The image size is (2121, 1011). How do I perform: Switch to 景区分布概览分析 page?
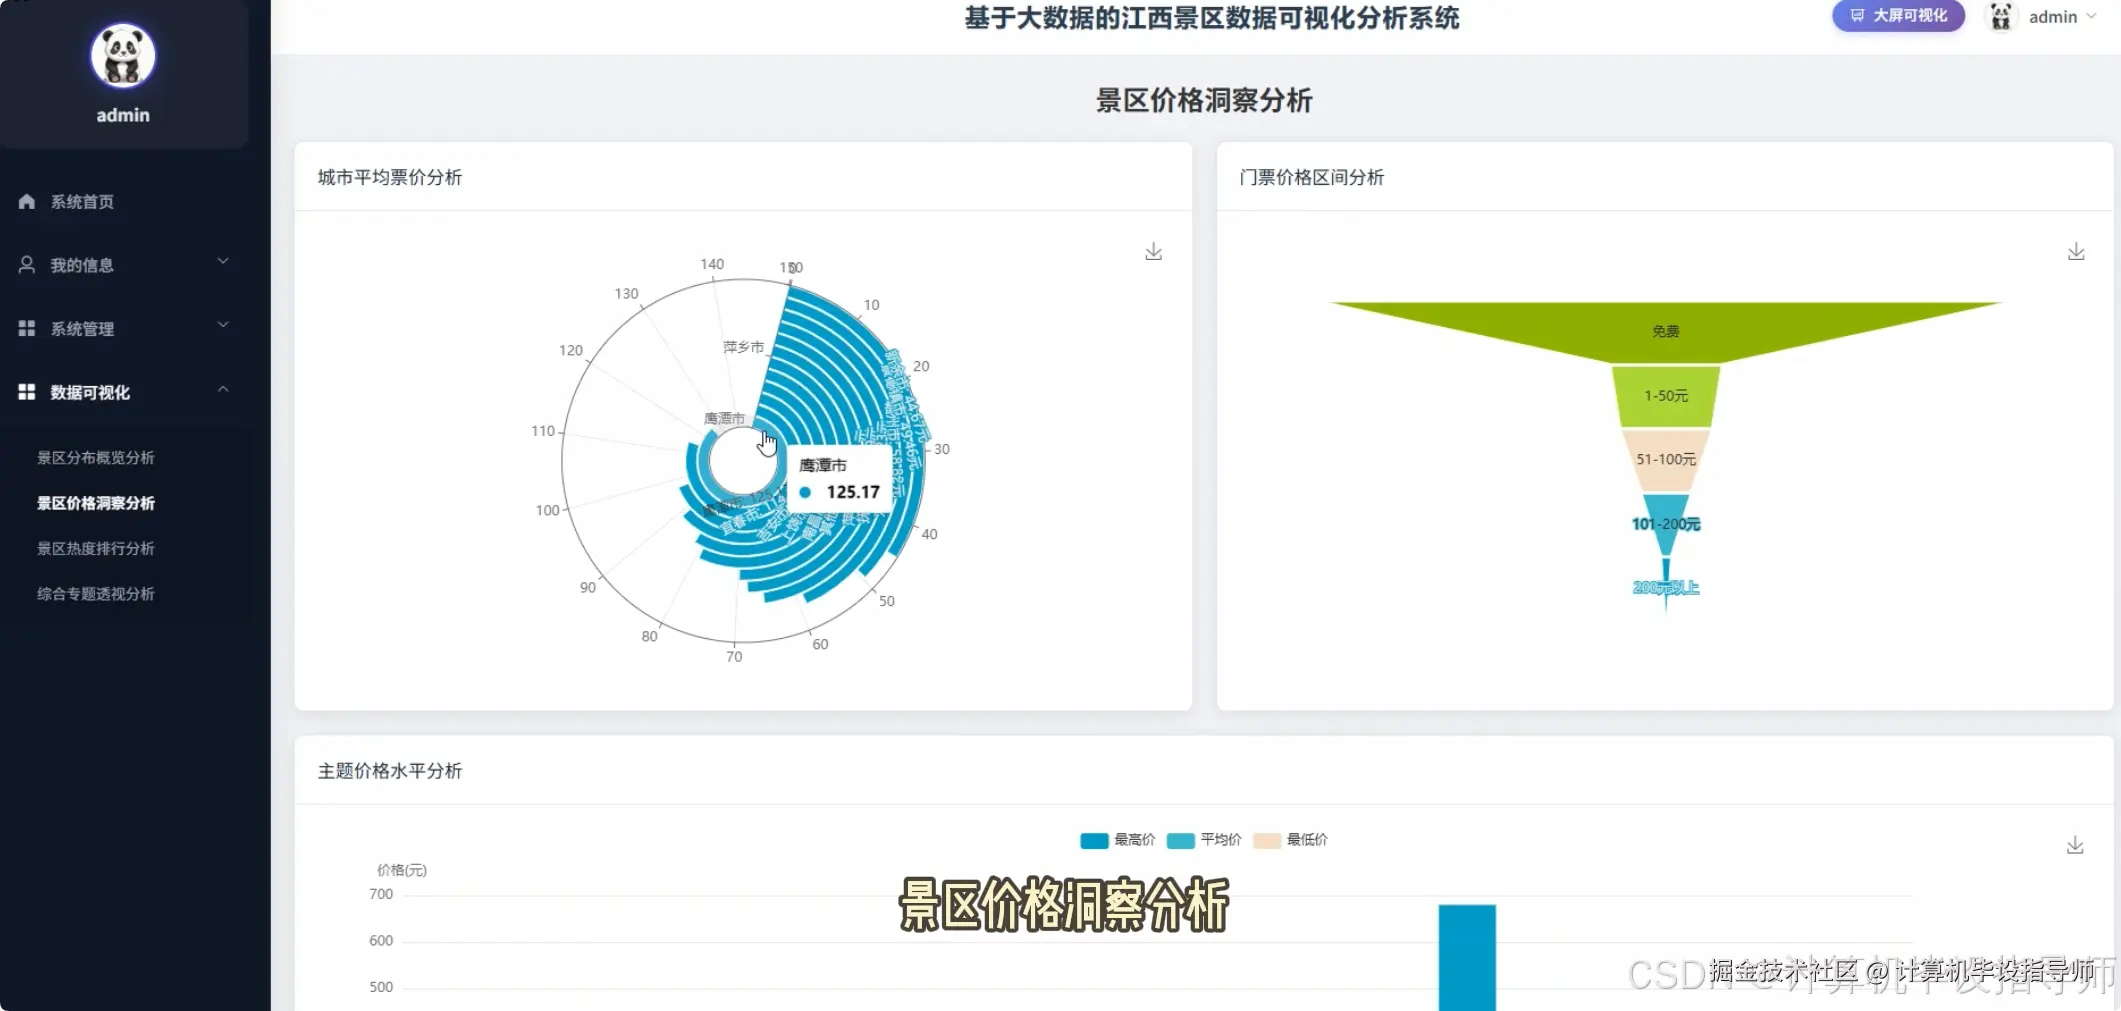(95, 457)
